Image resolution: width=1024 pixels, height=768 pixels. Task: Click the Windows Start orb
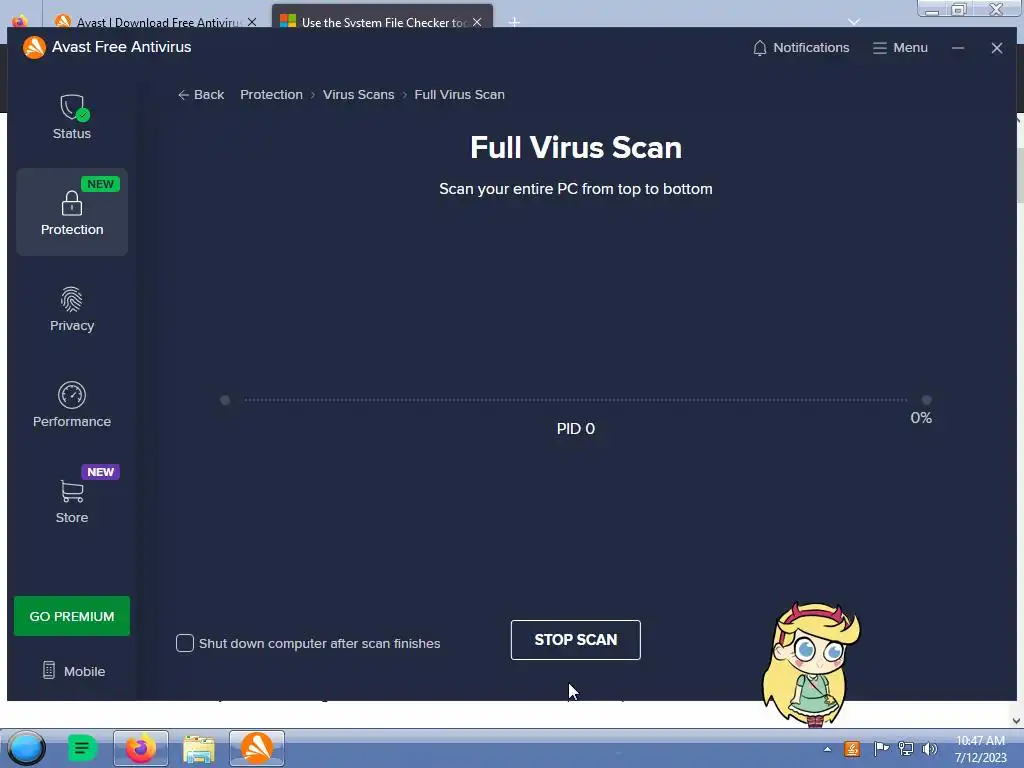point(26,748)
